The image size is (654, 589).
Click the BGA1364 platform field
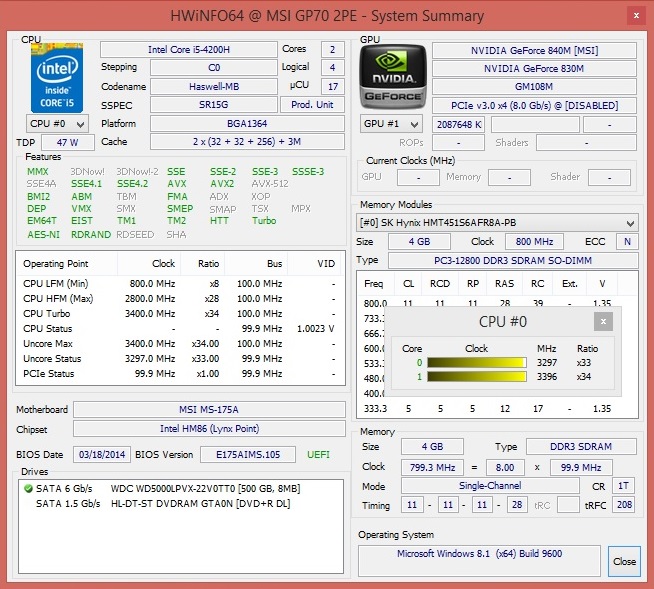pyautogui.click(x=247, y=123)
